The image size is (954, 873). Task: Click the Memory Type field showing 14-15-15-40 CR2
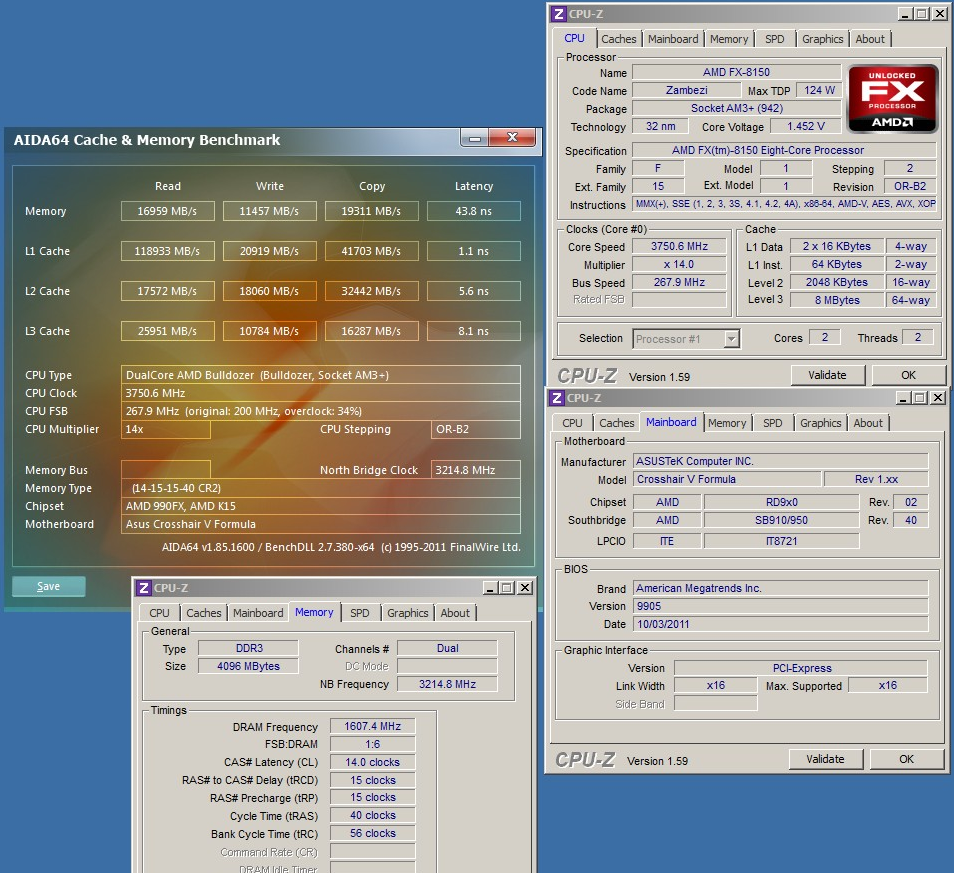[x=321, y=488]
